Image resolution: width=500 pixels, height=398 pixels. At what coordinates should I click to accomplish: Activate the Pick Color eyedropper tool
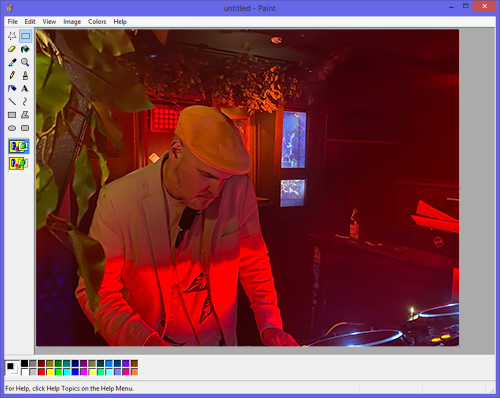coord(12,62)
